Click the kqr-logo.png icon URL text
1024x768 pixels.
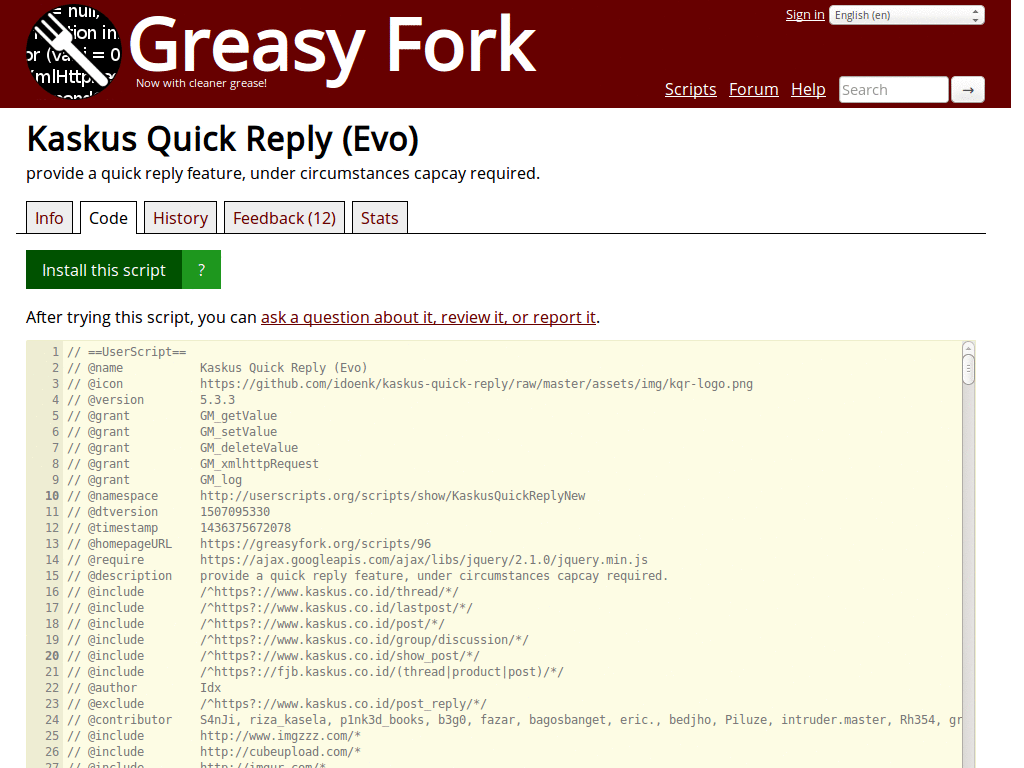476,384
